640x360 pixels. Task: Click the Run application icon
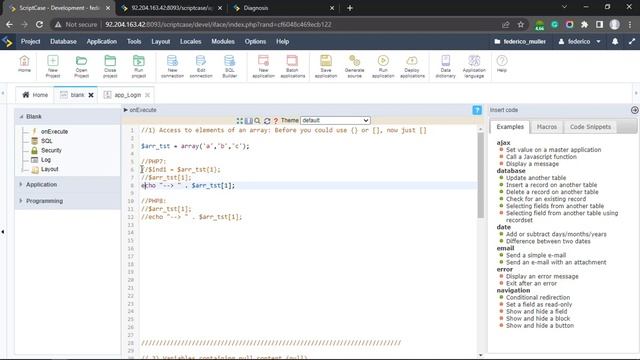(383, 67)
